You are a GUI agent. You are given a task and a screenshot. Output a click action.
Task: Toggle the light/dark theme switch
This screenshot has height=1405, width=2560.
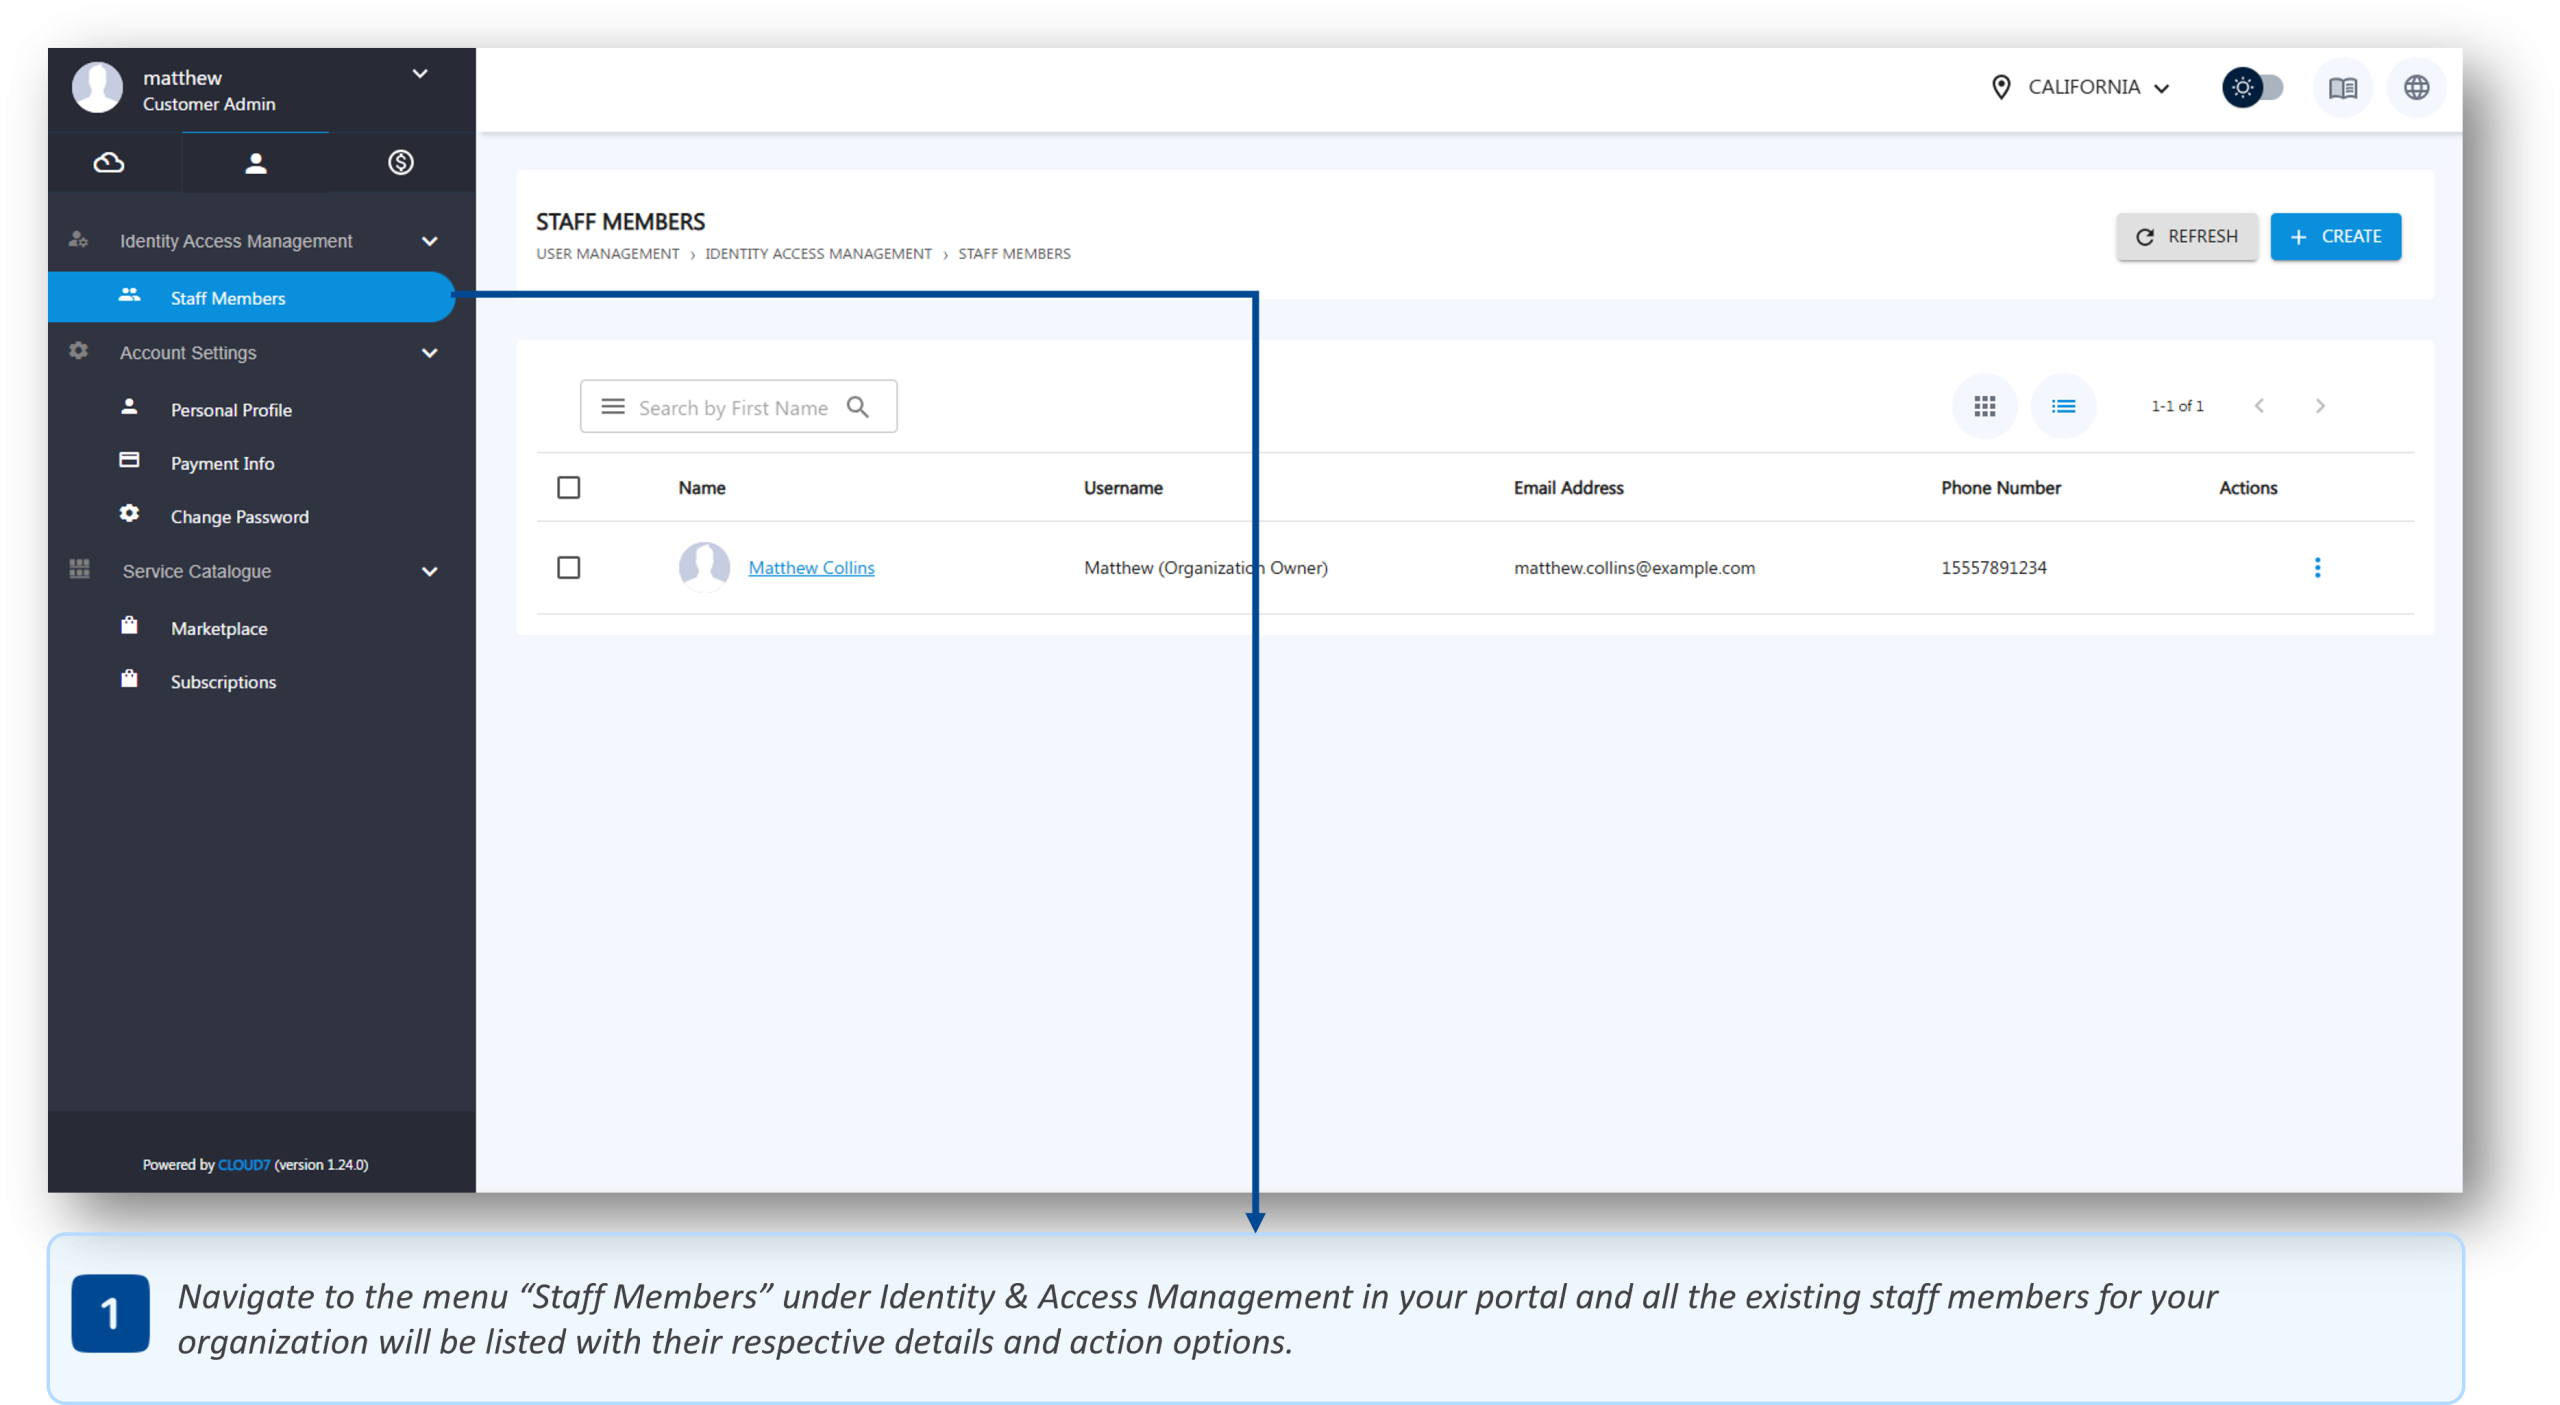tap(2253, 88)
